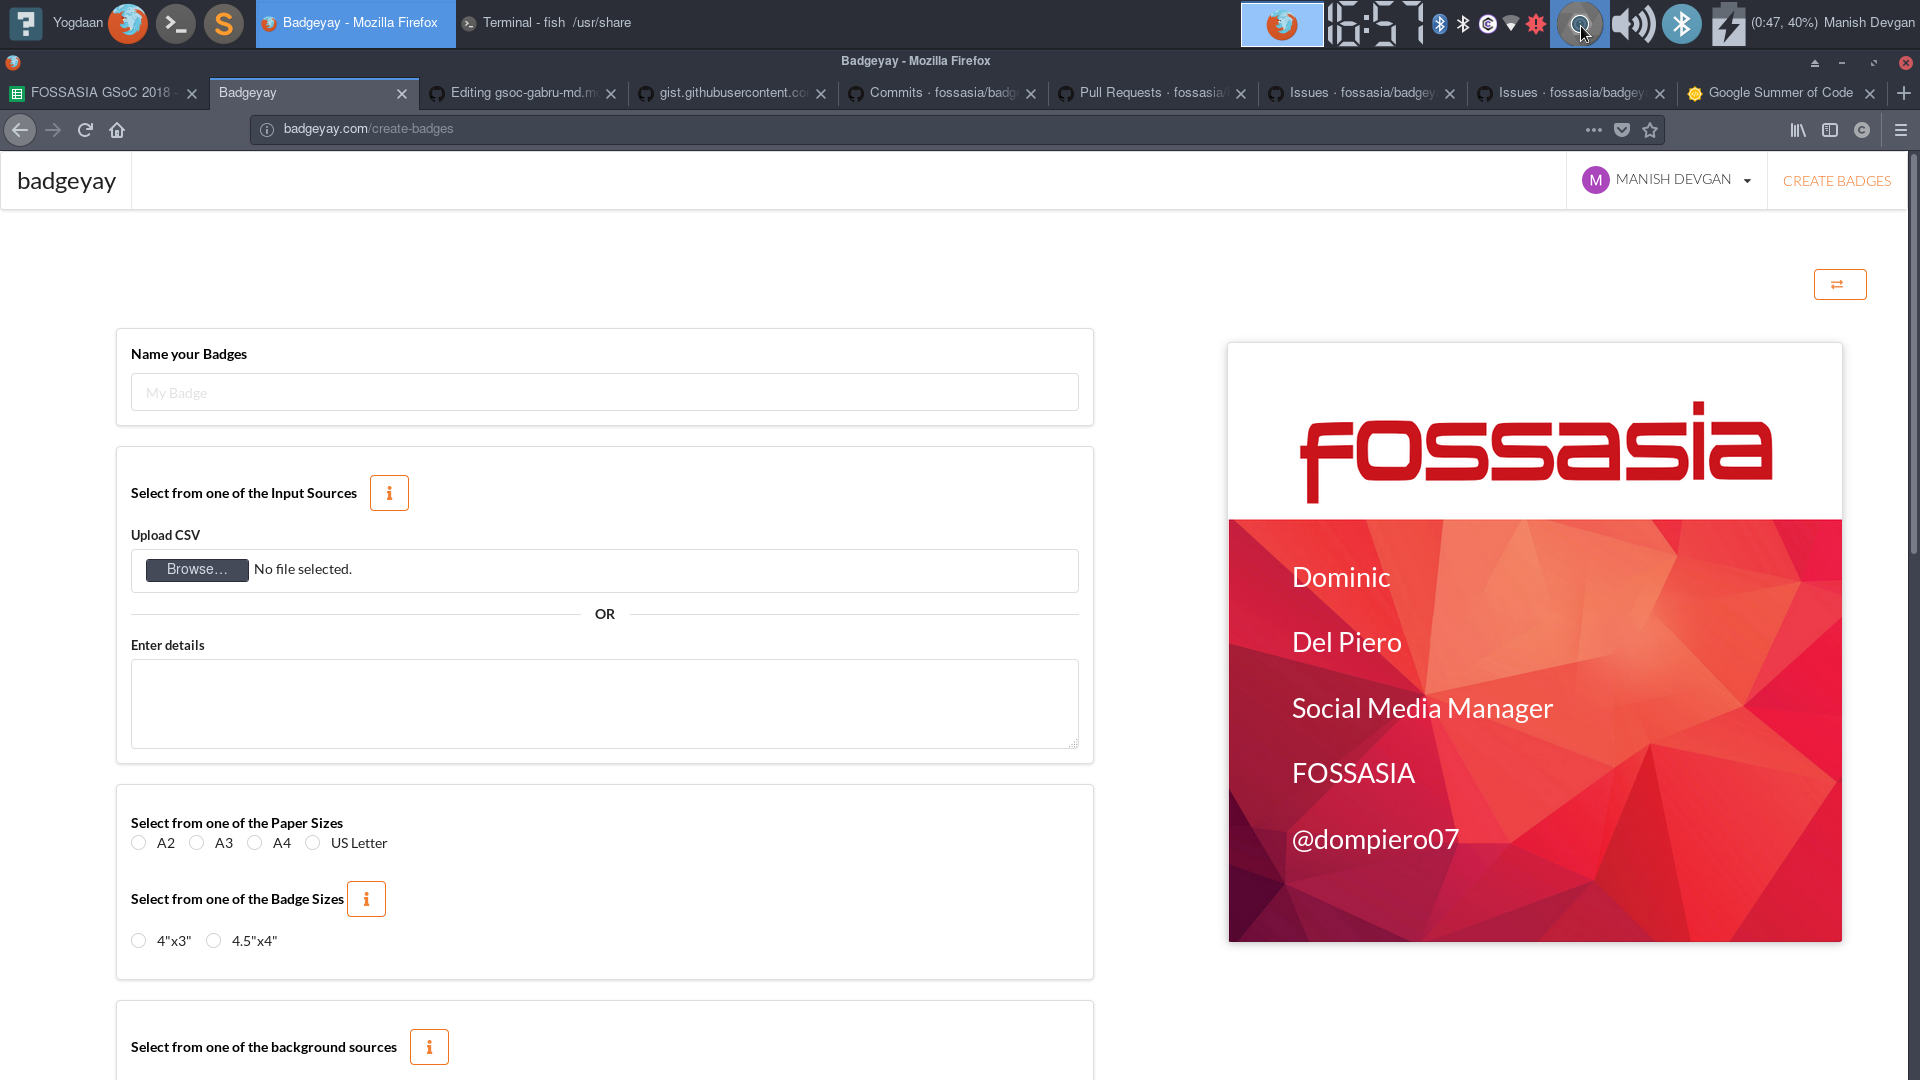This screenshot has width=1920, height=1080.
Task: Save page to Pocket
Action: click(x=1622, y=130)
